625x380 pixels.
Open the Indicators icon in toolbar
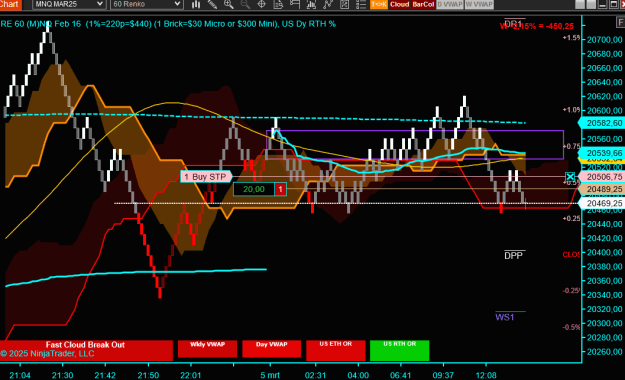(x=311, y=4)
